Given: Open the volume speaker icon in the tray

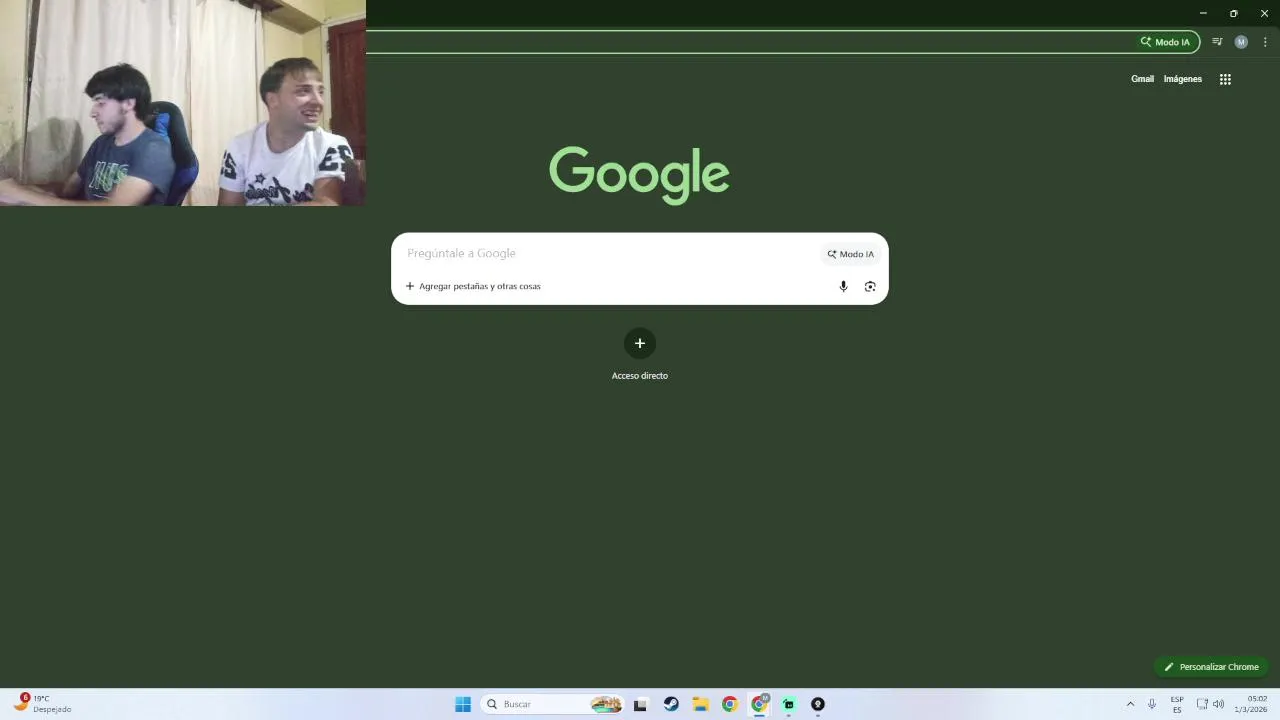Looking at the screenshot, I should tap(1218, 704).
